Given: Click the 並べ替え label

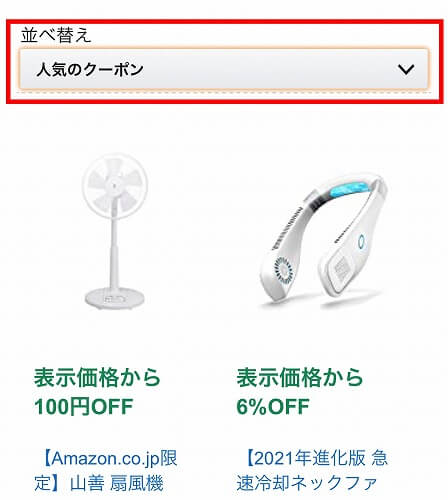Looking at the screenshot, I should pos(56,35).
